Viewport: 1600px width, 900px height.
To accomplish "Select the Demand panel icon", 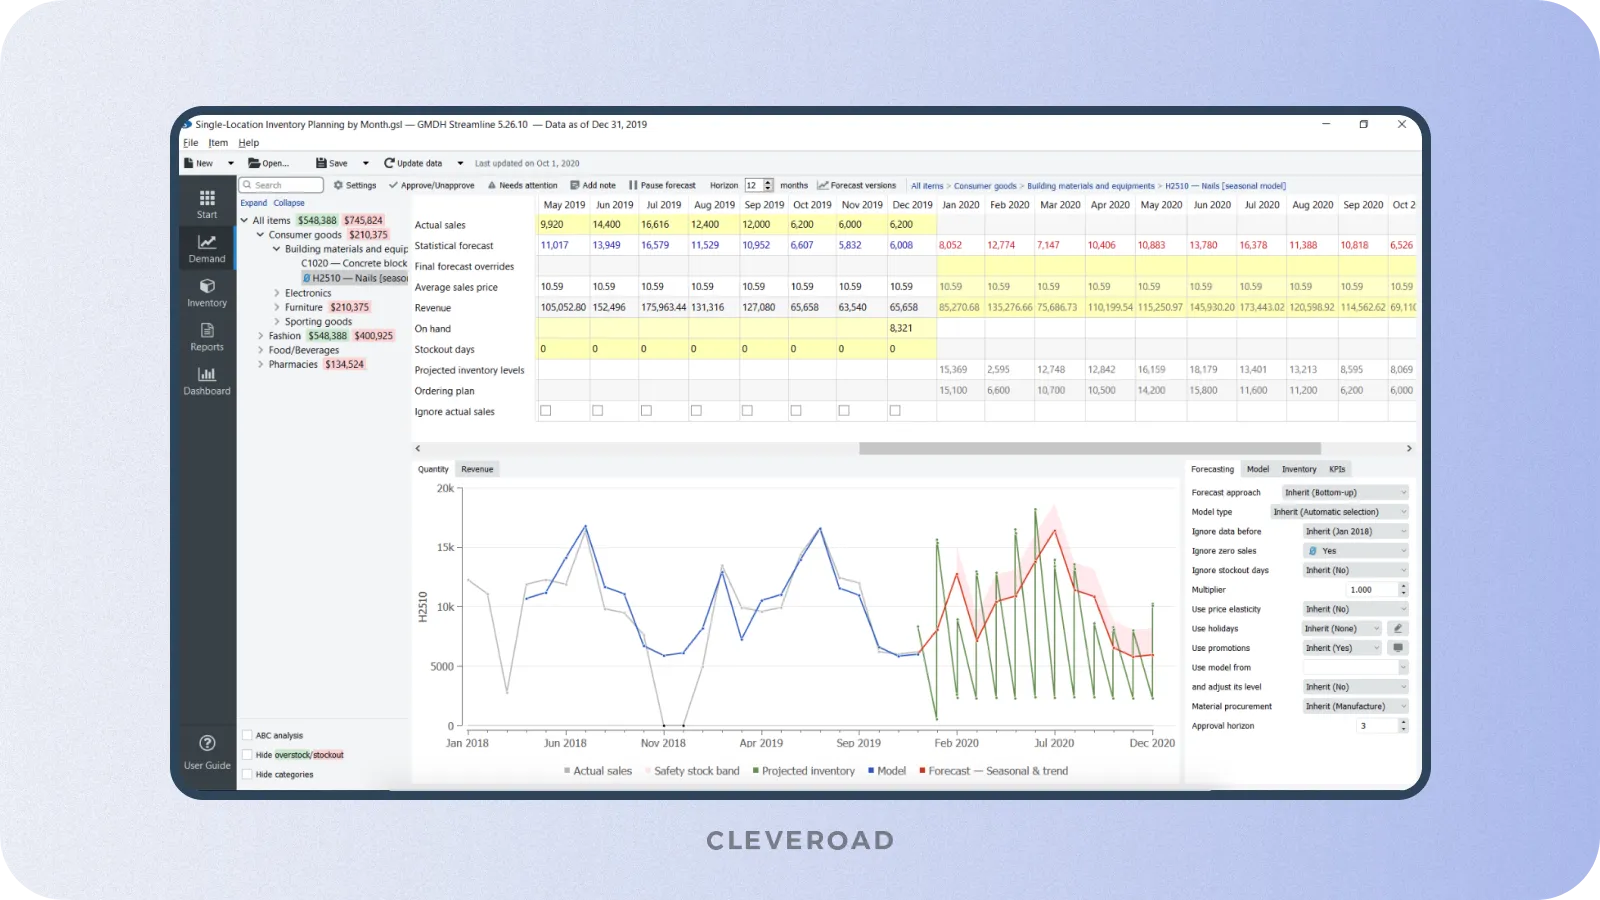I will [x=206, y=249].
